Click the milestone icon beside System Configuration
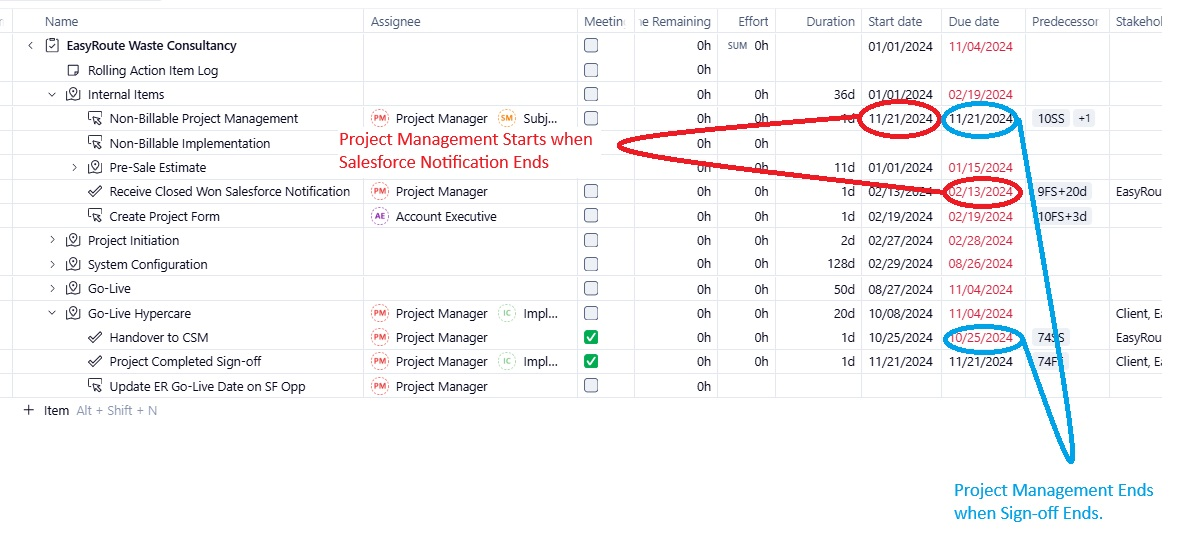This screenshot has width=1195, height=553. coord(73,265)
